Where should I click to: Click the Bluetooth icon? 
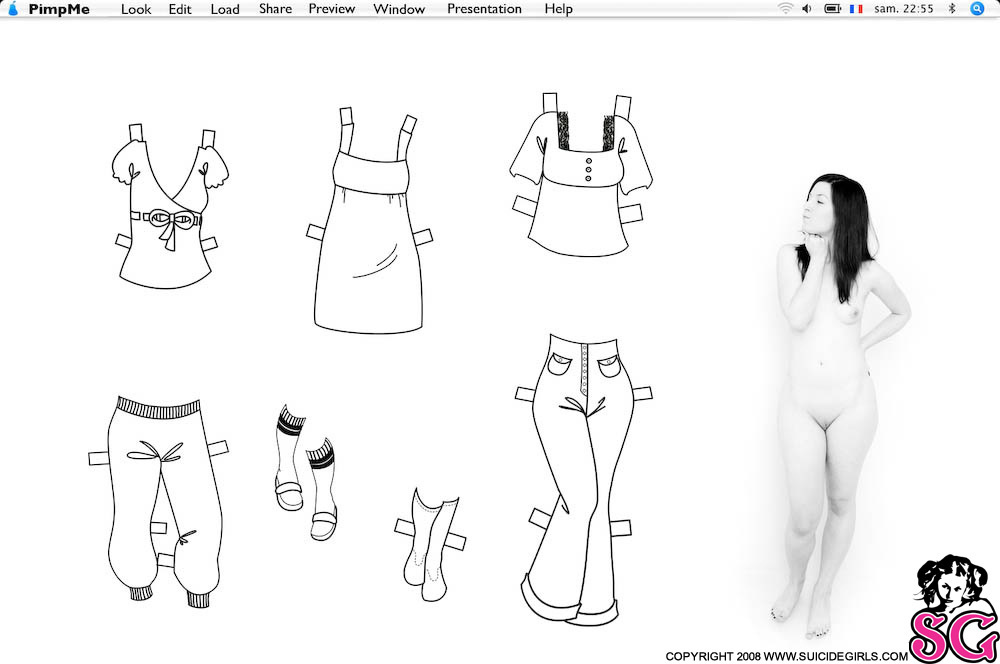coord(952,8)
